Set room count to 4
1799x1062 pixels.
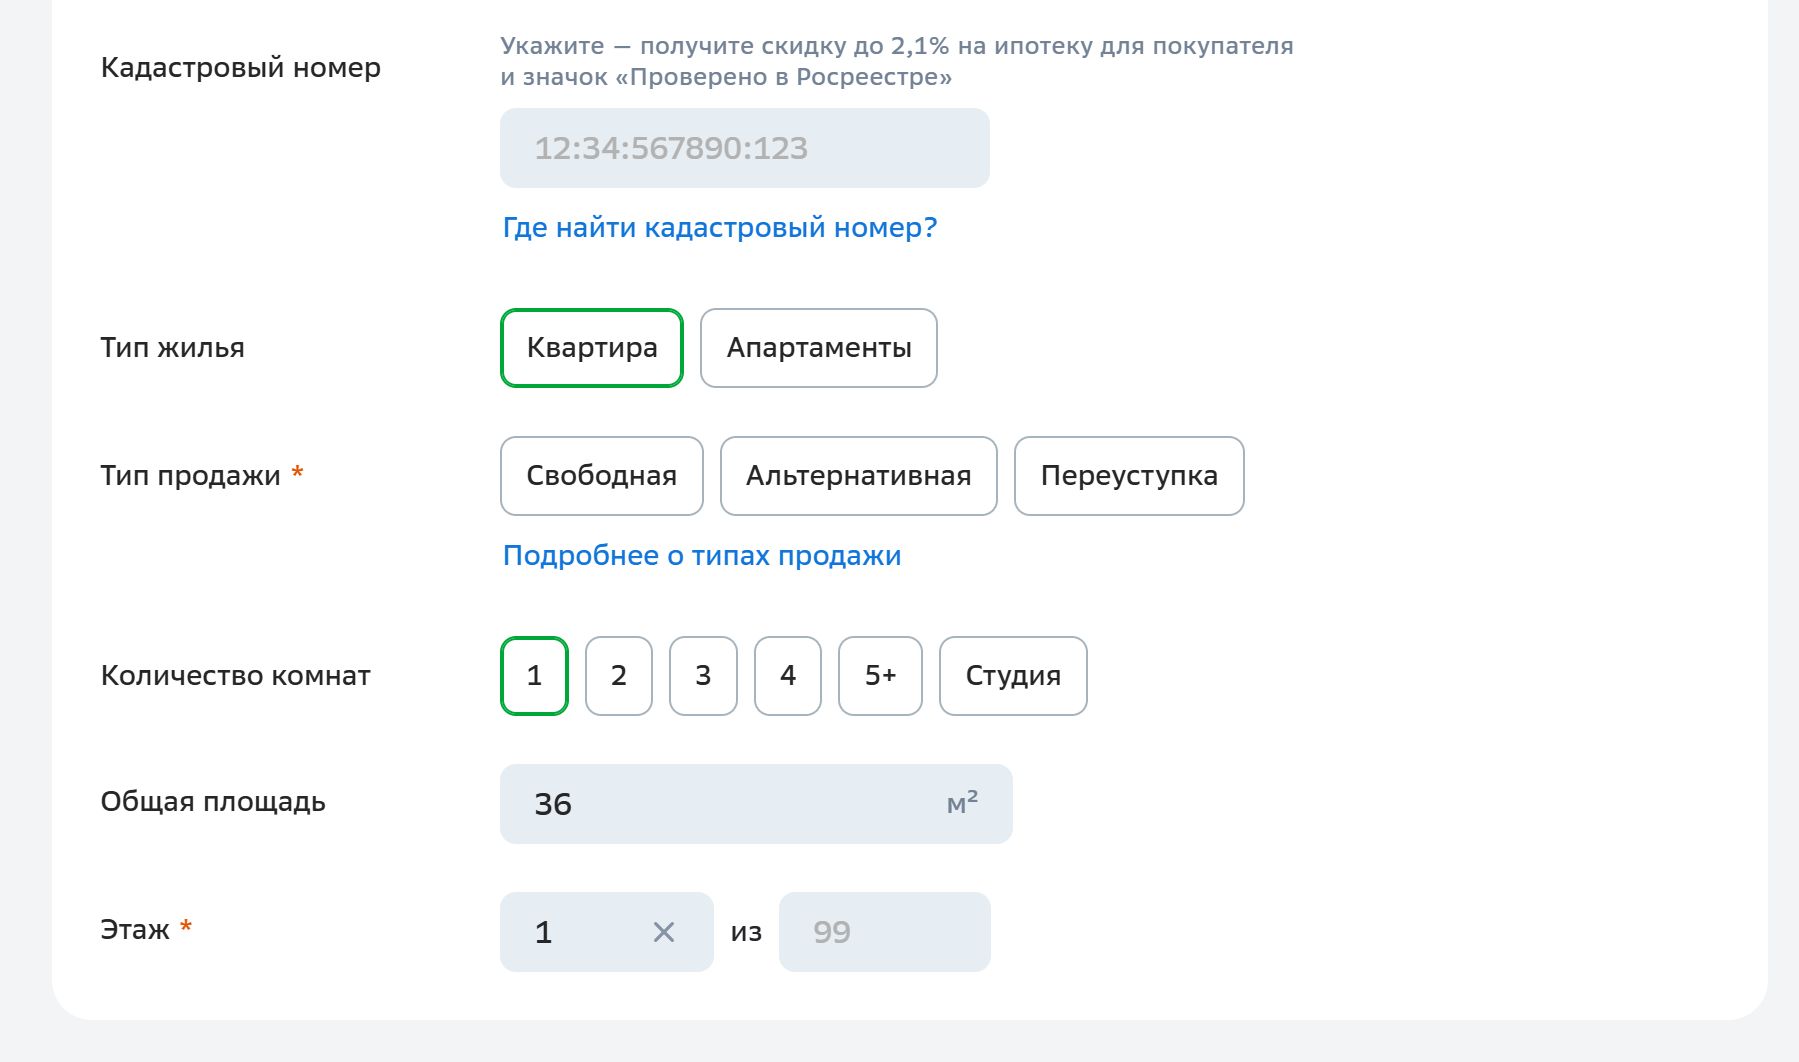(788, 676)
